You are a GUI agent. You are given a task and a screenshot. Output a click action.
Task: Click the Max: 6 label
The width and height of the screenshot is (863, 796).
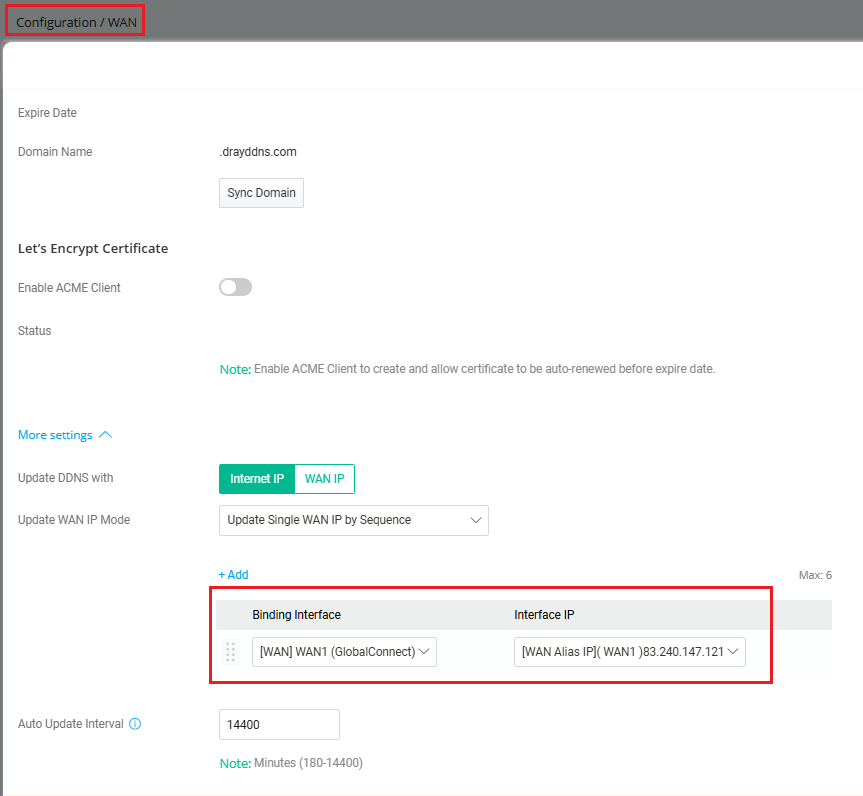pos(815,575)
